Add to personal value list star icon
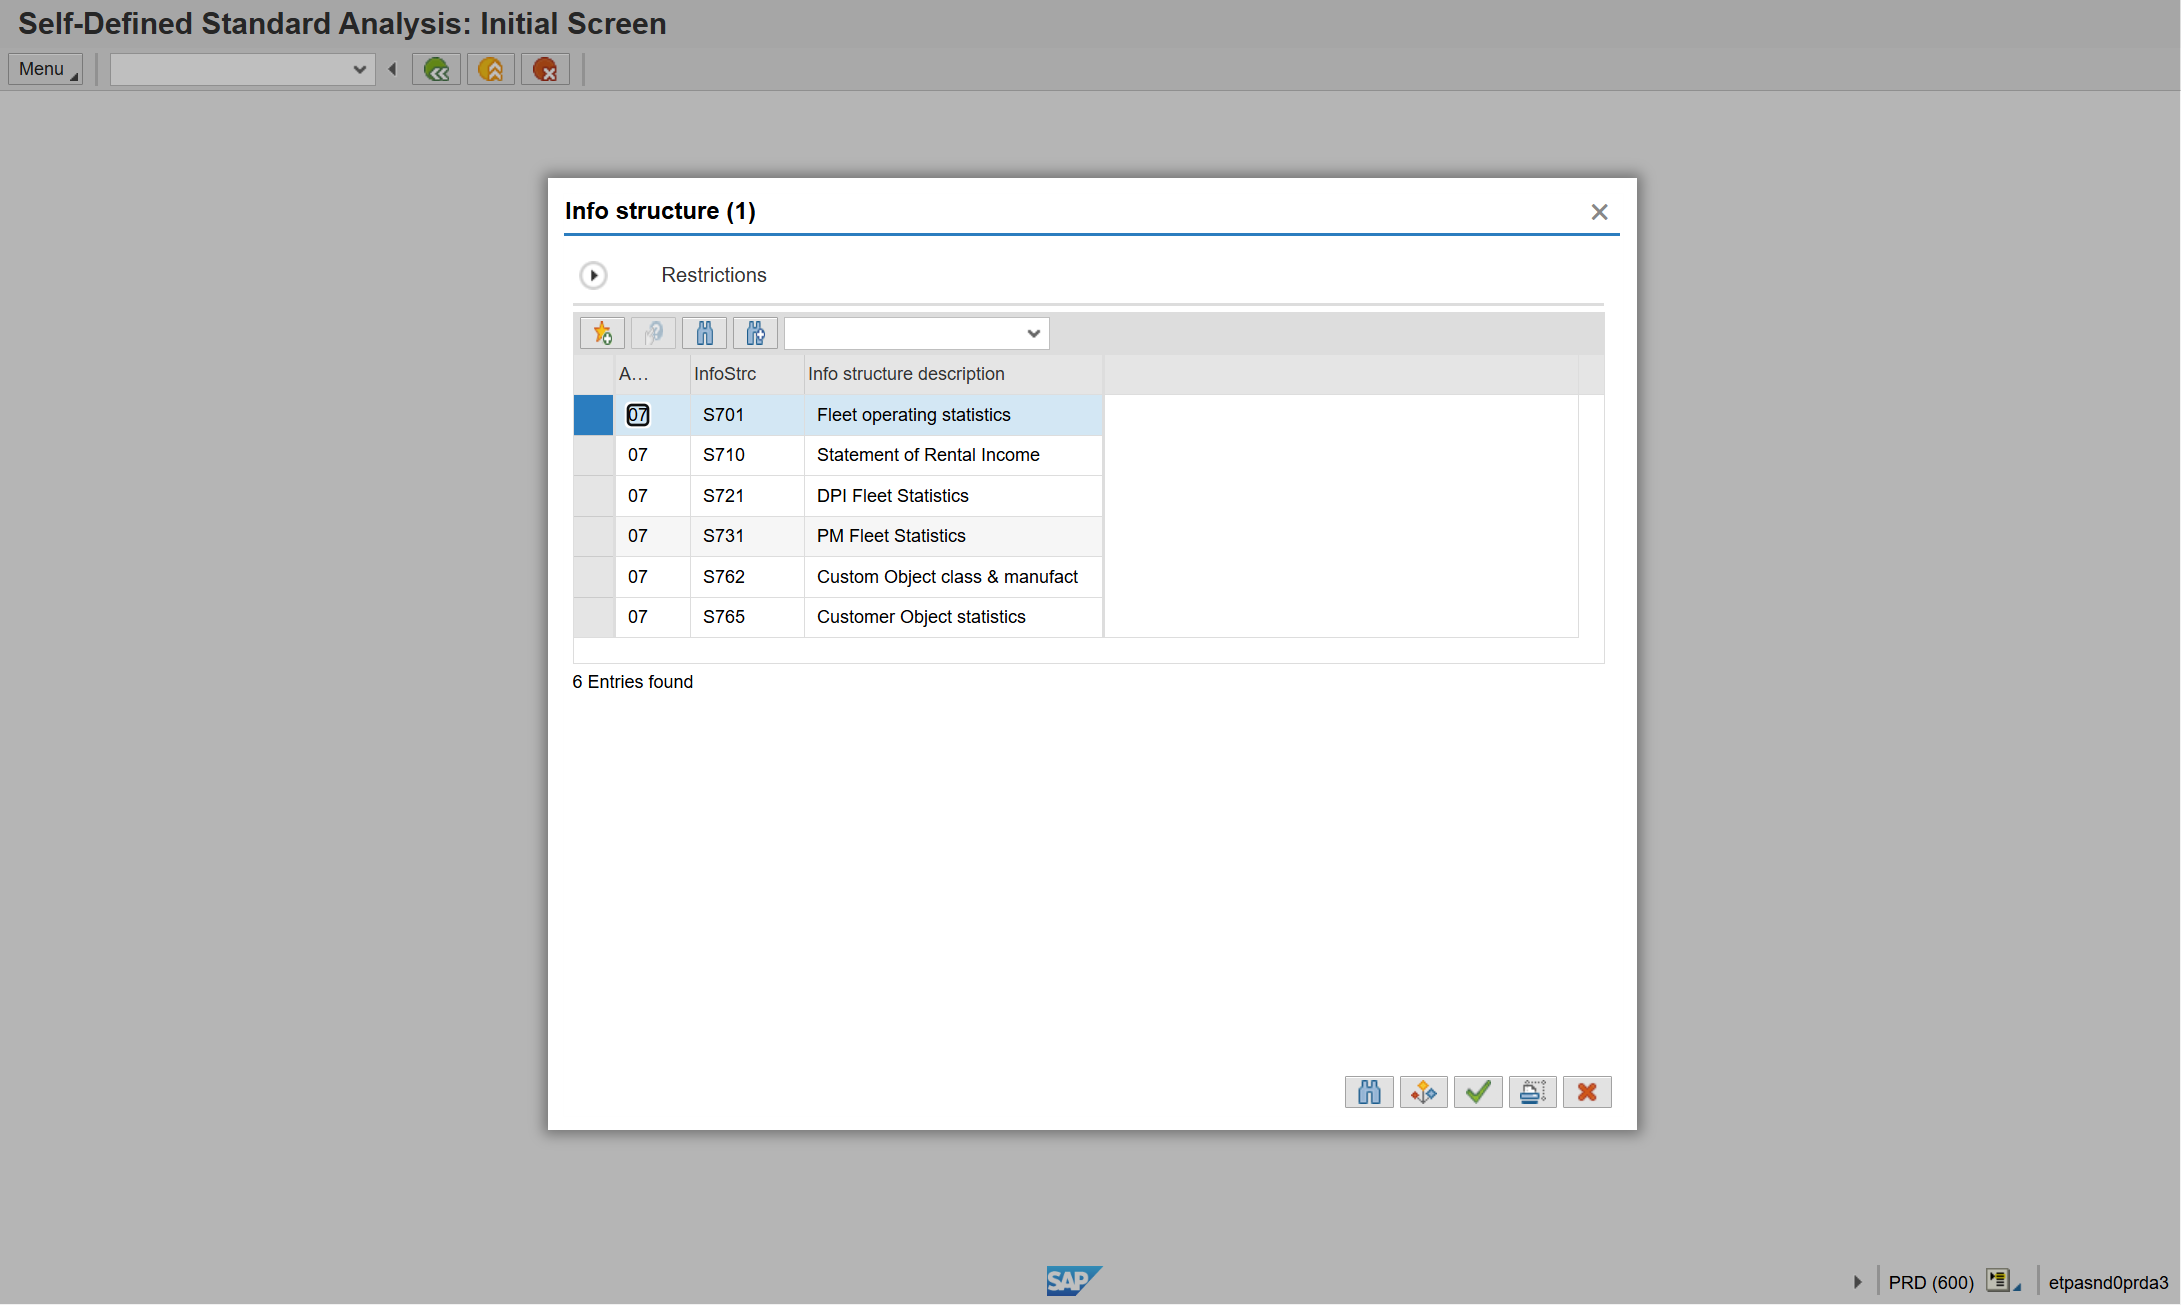This screenshot has width=2181, height=1305. [602, 333]
